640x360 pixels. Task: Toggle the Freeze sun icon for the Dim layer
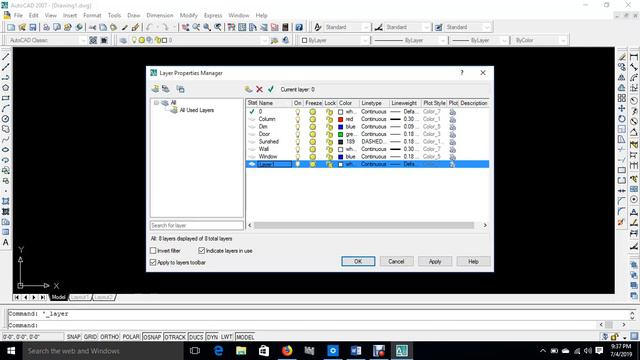[313, 127]
